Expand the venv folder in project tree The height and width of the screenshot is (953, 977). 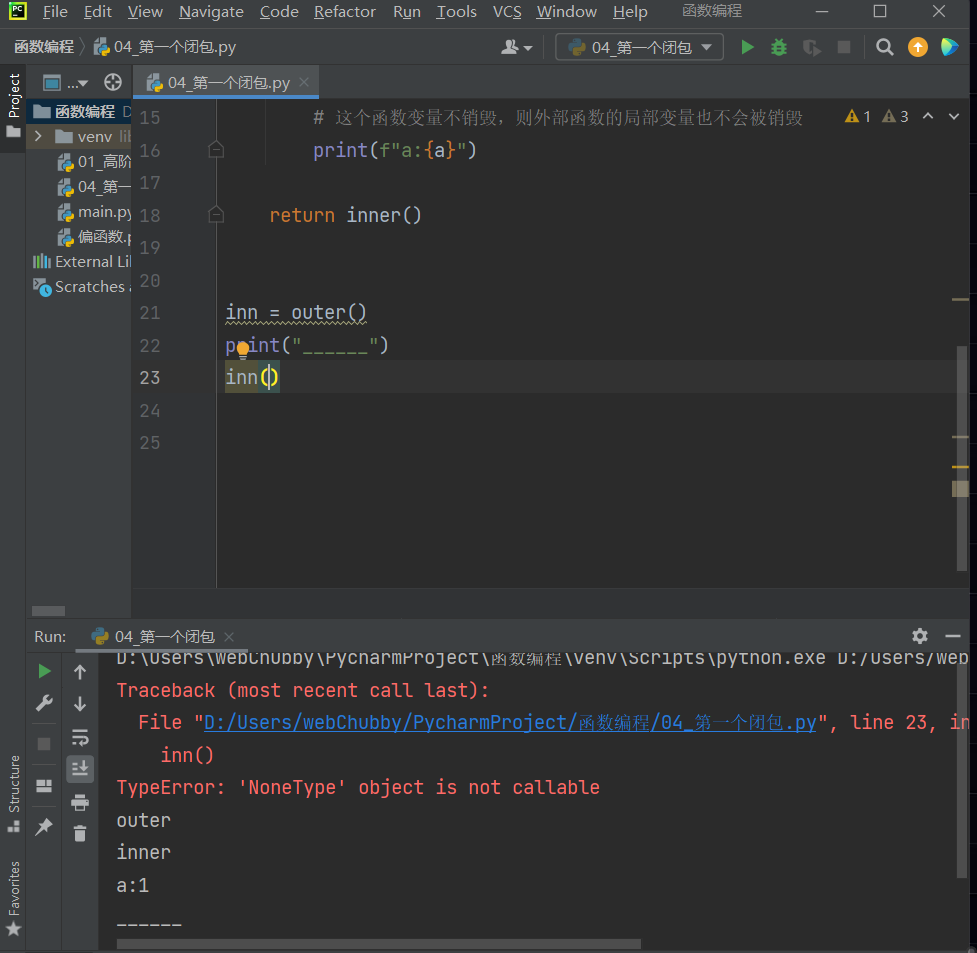point(39,136)
